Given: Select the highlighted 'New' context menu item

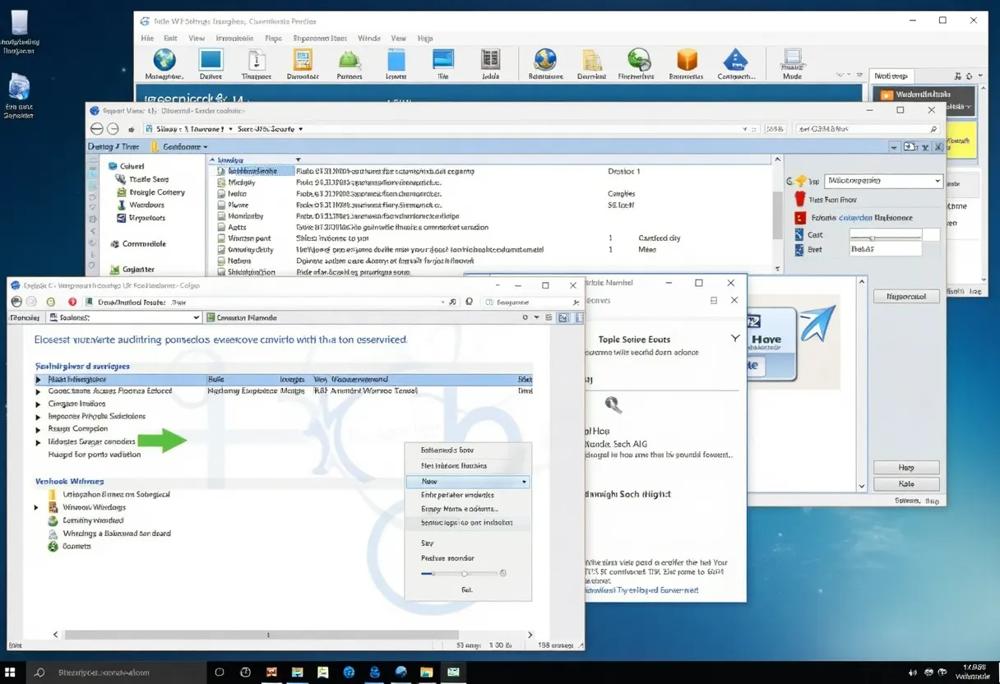Looking at the screenshot, I should click(x=467, y=481).
